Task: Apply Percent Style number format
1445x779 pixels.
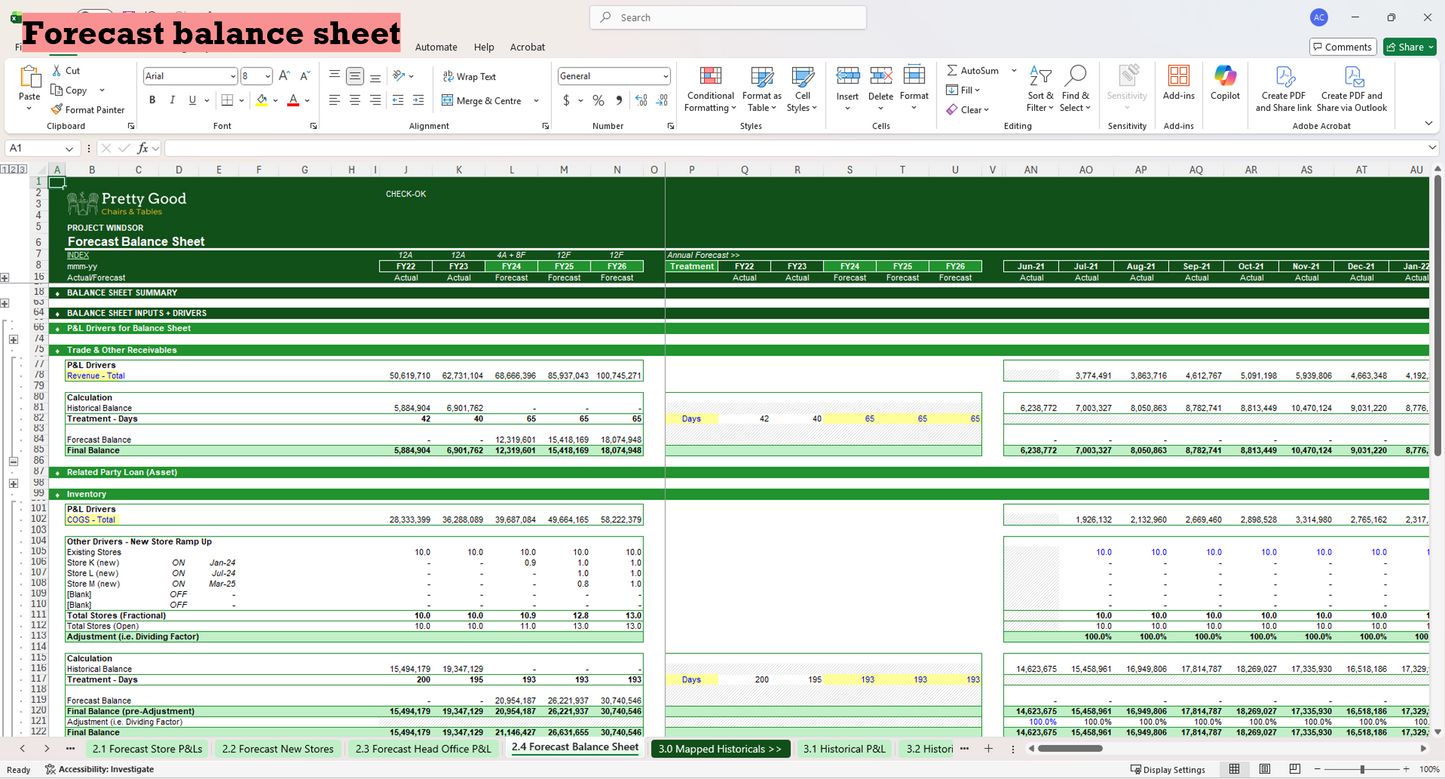Action: click(x=597, y=100)
